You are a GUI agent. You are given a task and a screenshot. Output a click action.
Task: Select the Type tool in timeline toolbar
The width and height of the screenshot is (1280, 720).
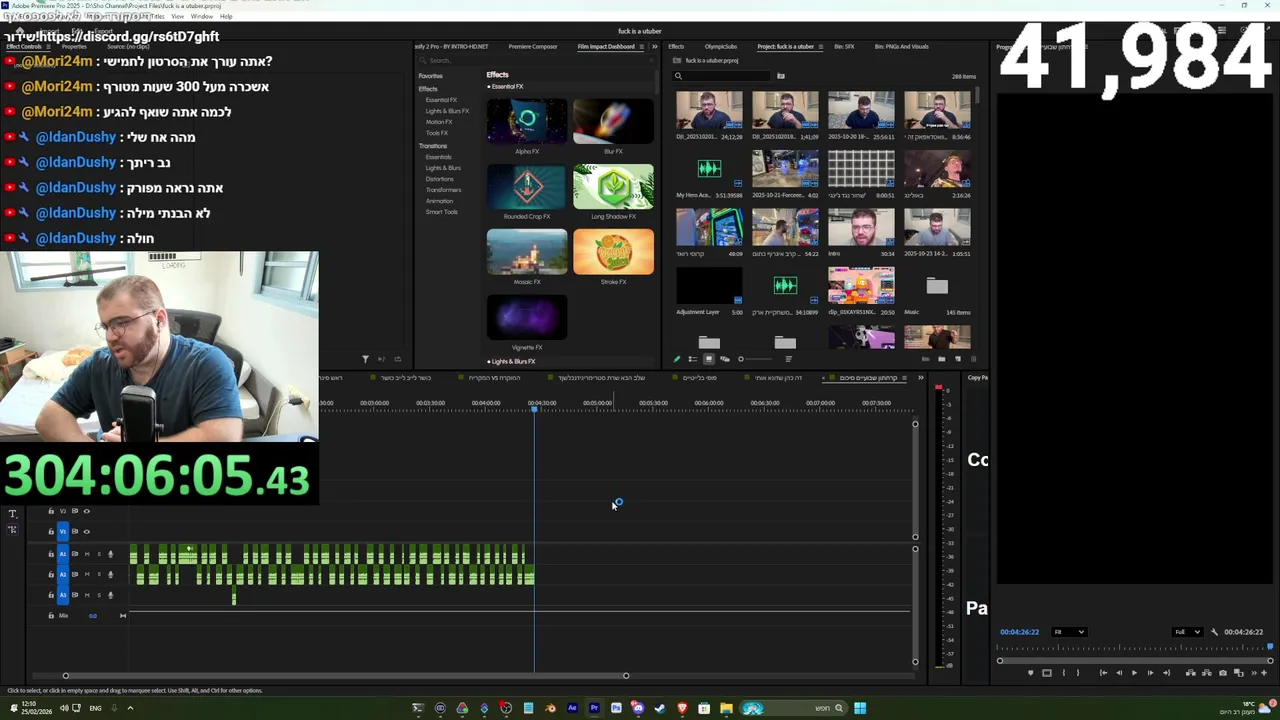click(x=13, y=514)
